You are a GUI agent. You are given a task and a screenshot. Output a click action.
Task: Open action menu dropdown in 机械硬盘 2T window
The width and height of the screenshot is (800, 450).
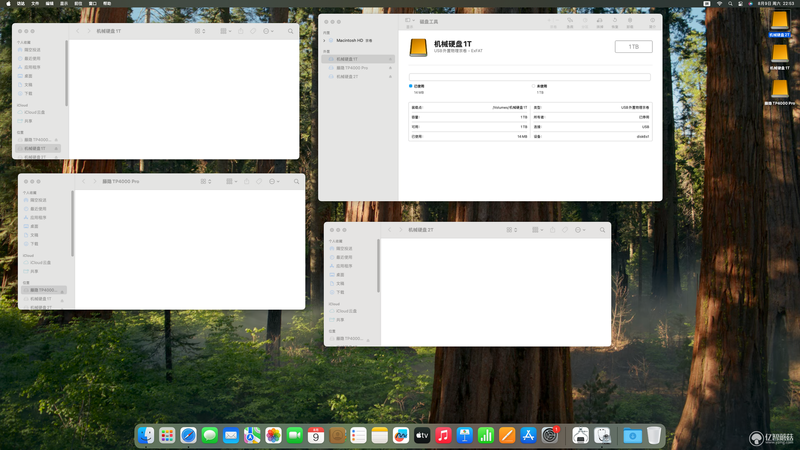pos(580,230)
